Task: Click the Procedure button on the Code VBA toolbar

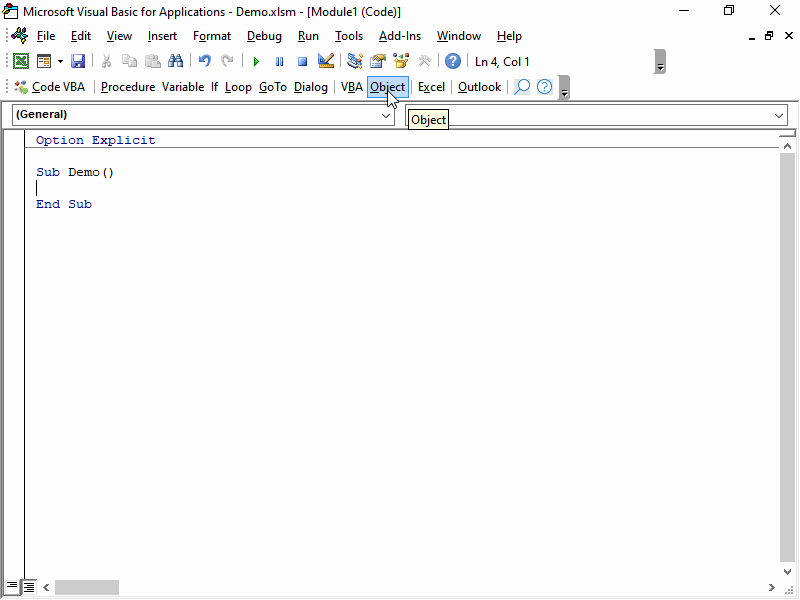Action: [x=128, y=87]
